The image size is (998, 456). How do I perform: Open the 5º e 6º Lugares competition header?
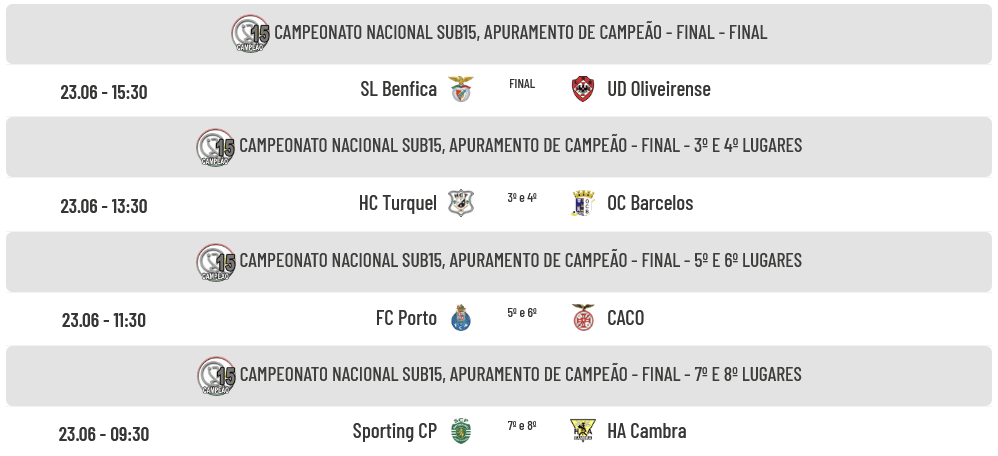point(499,262)
